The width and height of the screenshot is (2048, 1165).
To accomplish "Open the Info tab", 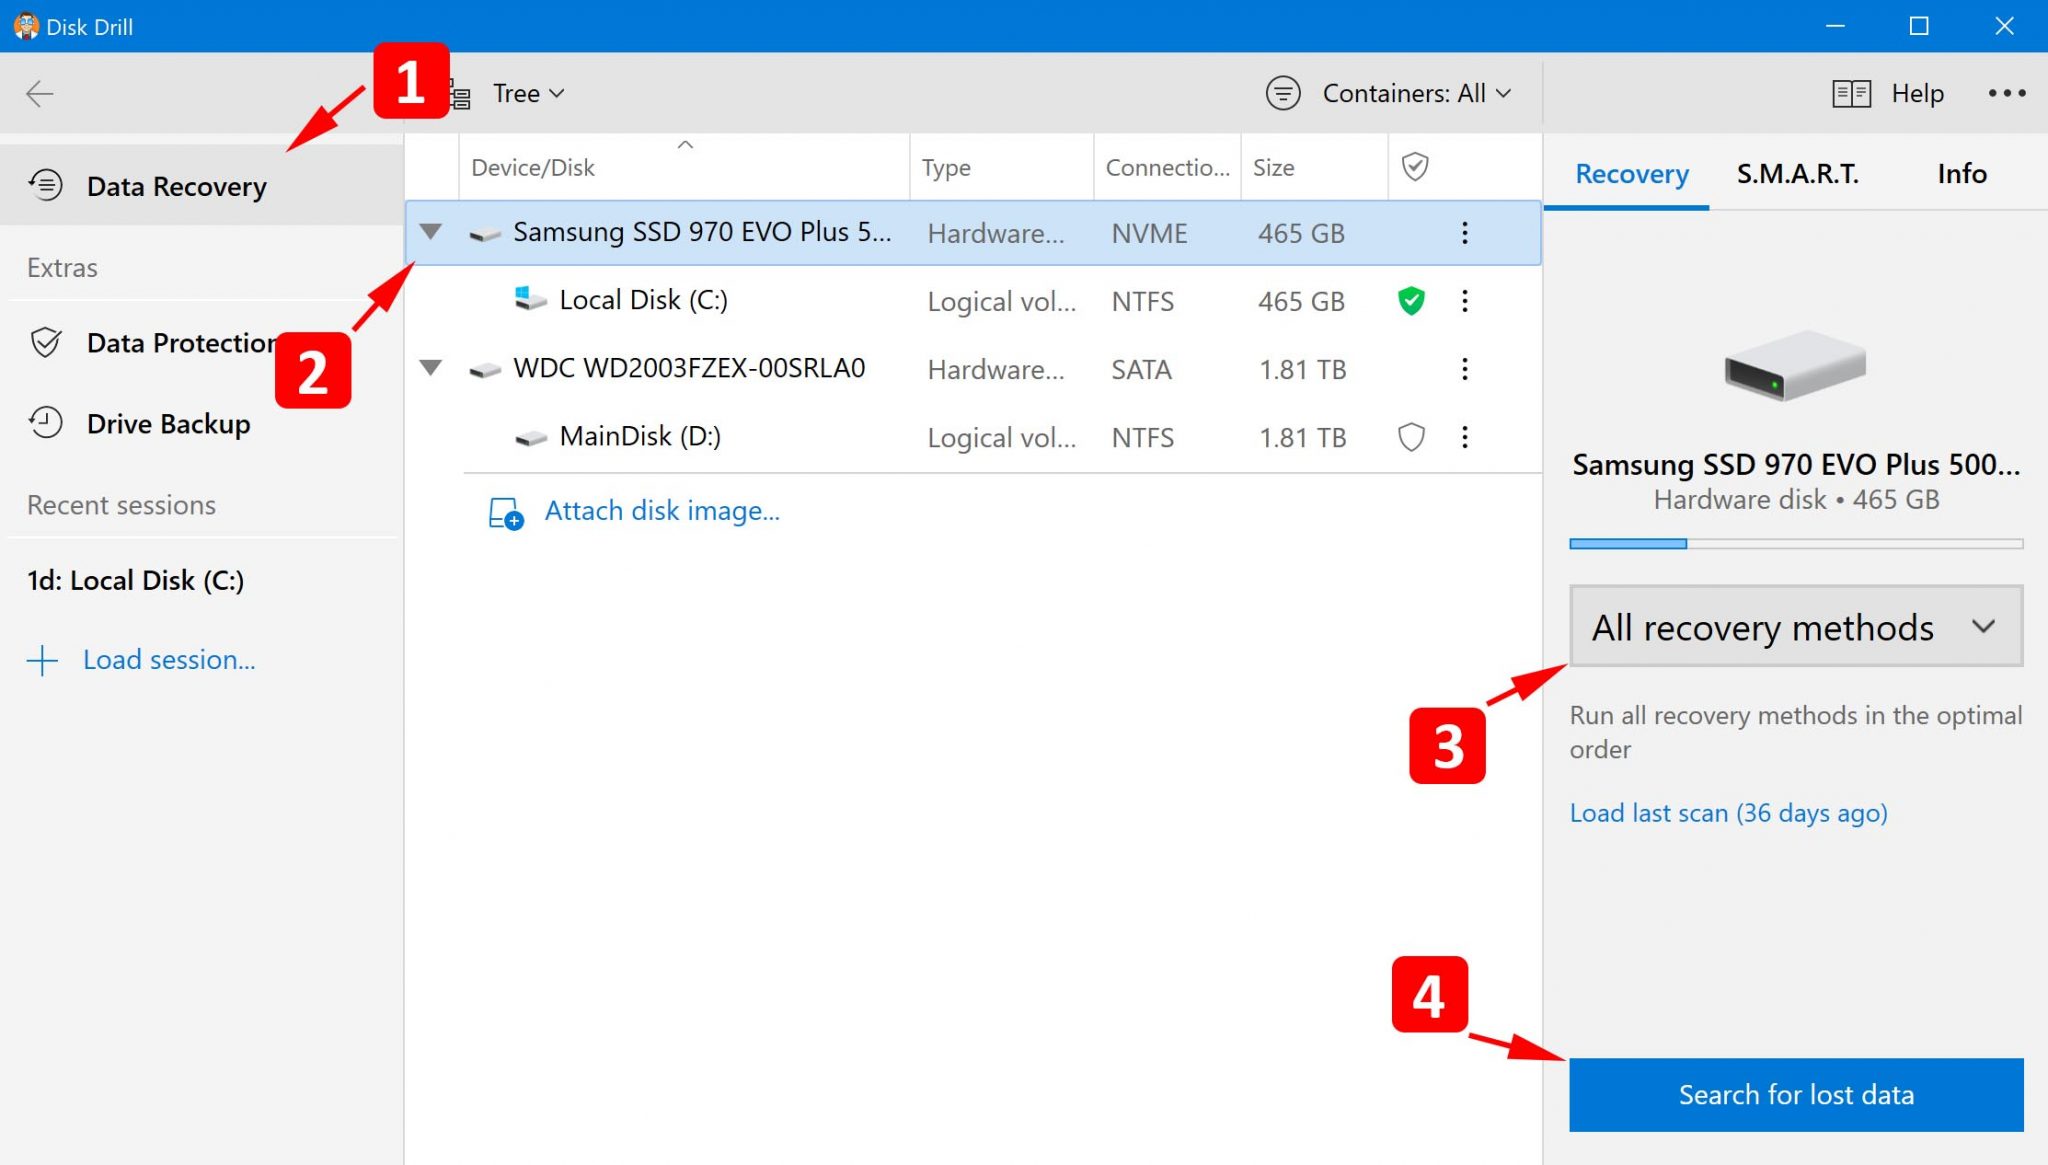I will [x=1960, y=173].
